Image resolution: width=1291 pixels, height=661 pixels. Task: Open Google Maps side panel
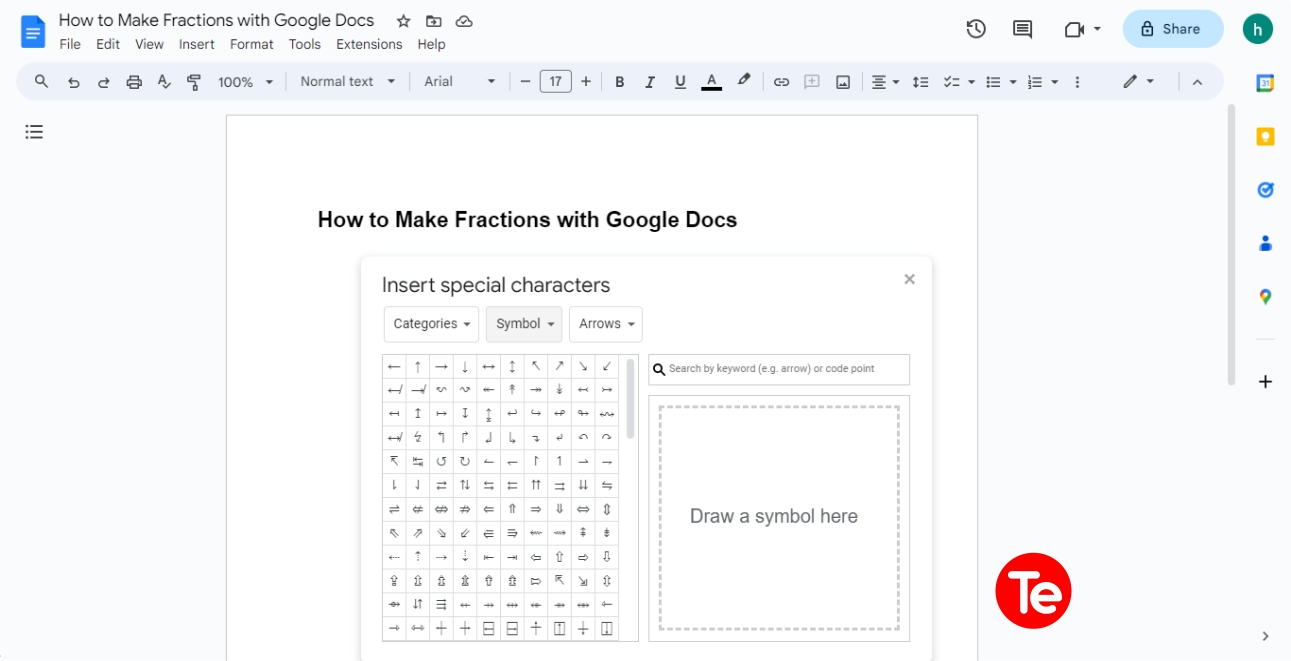pos(1265,296)
